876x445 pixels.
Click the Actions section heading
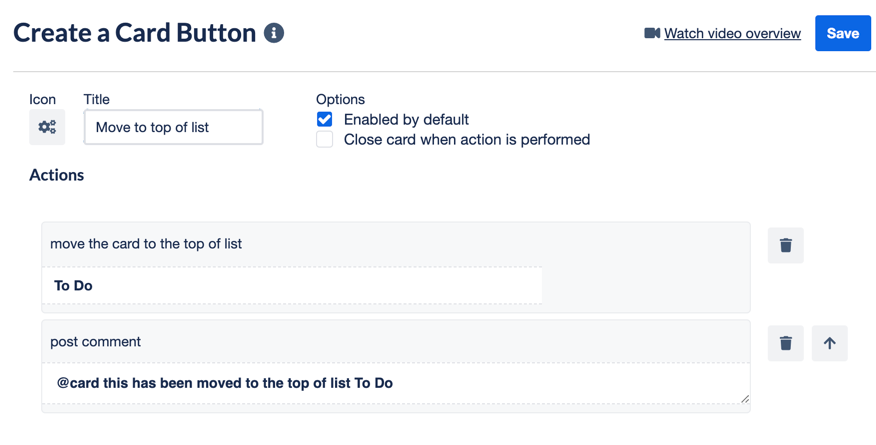tap(56, 175)
